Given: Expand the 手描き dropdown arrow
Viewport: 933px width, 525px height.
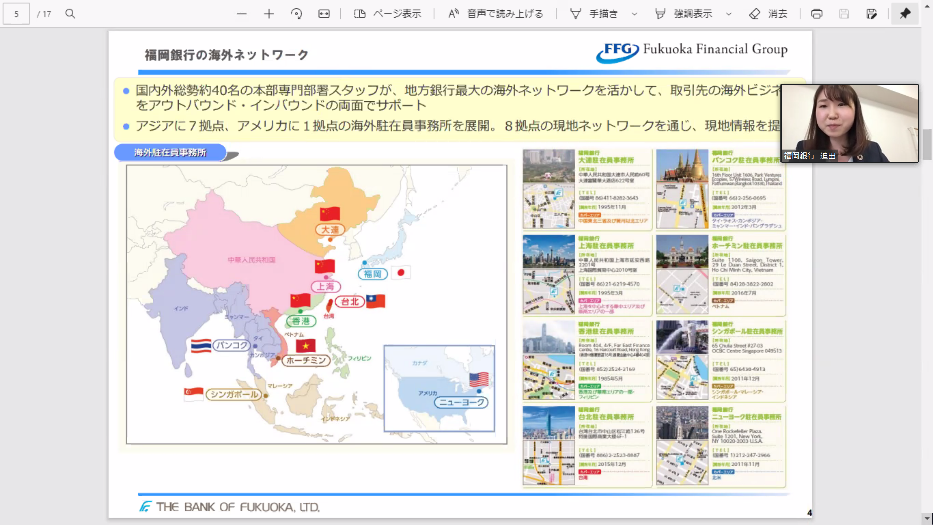Looking at the screenshot, I should pyautogui.click(x=634, y=13).
